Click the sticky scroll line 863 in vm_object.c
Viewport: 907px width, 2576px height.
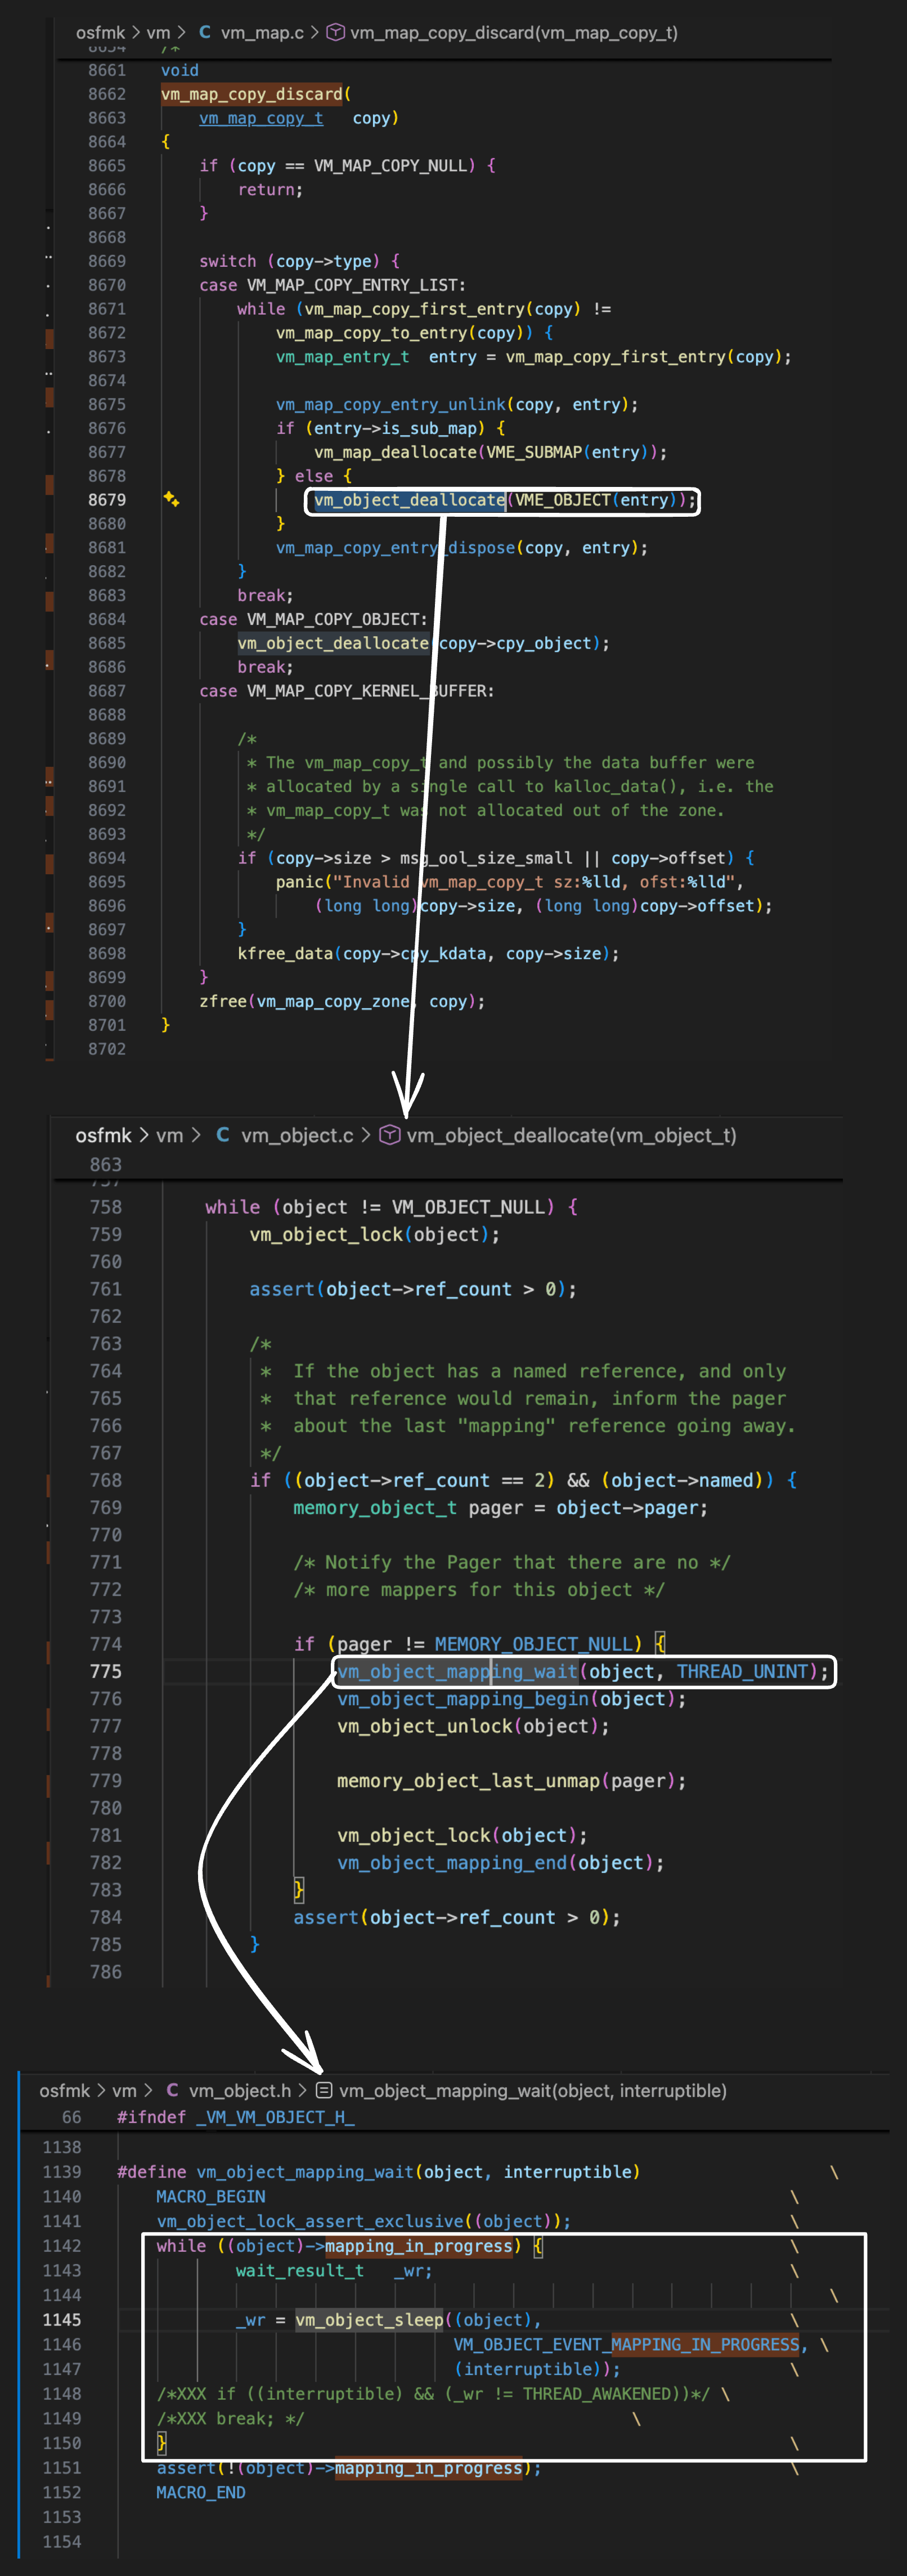click(x=106, y=1164)
